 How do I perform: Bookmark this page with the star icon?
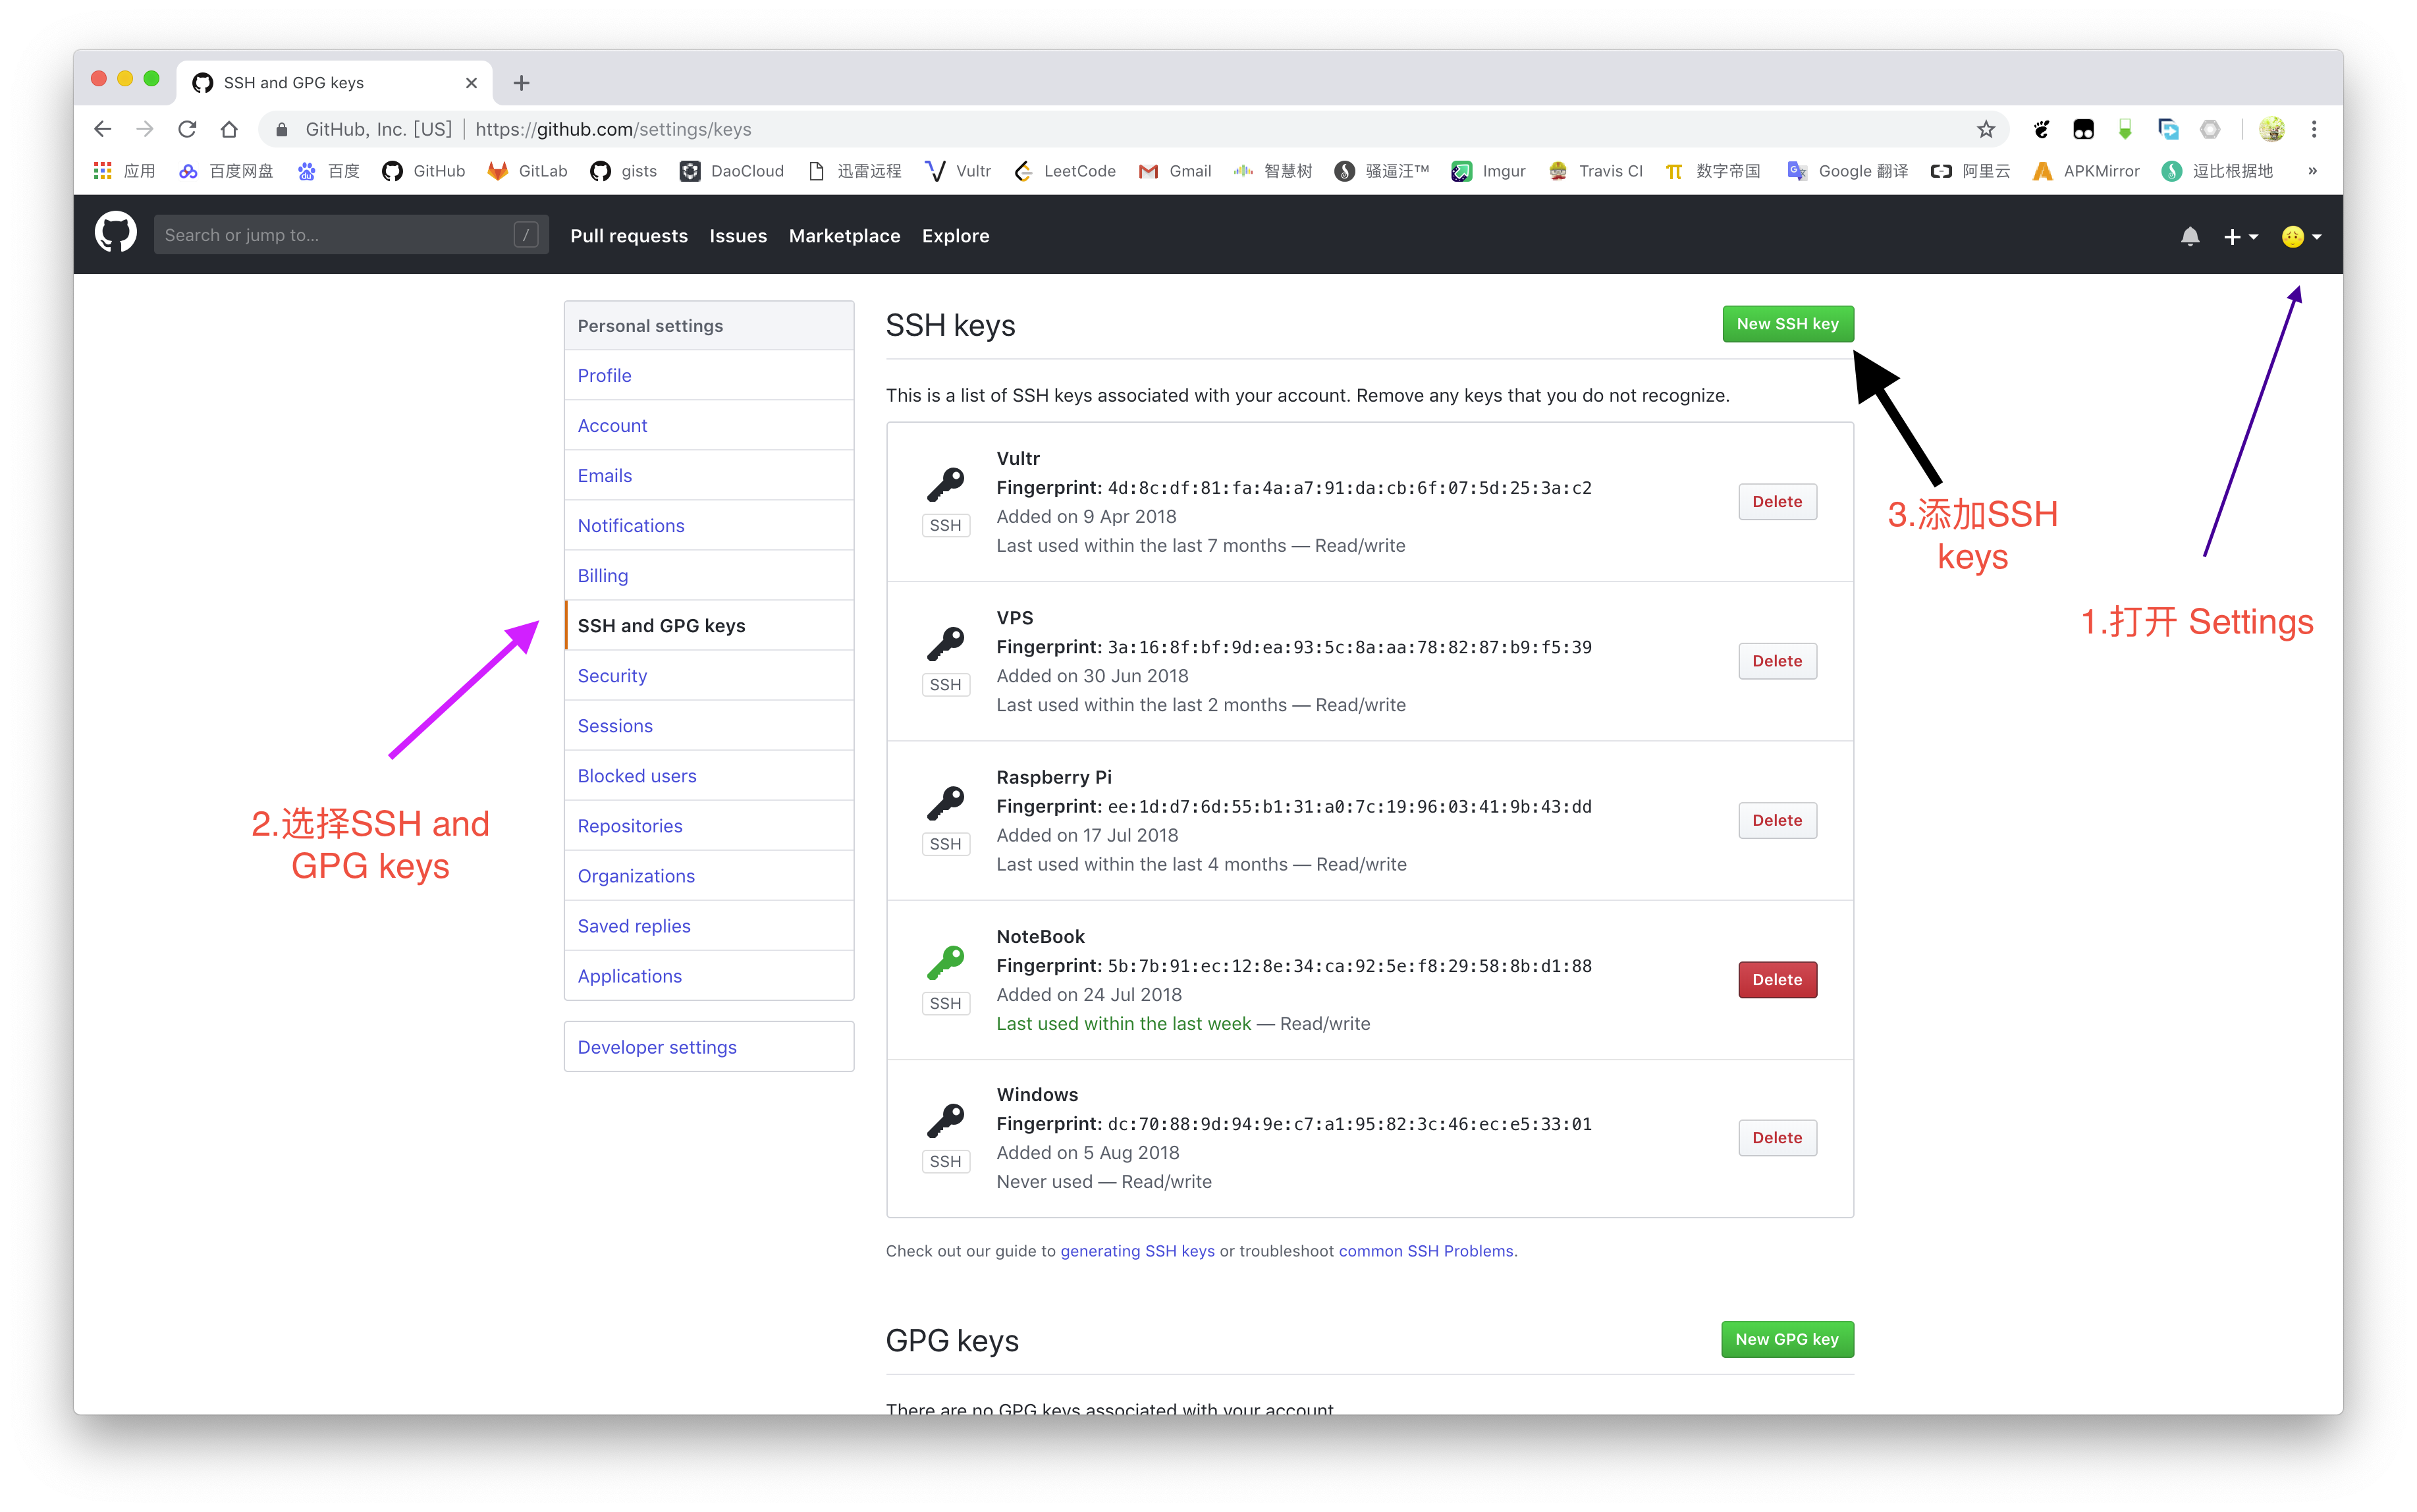pyautogui.click(x=1985, y=129)
